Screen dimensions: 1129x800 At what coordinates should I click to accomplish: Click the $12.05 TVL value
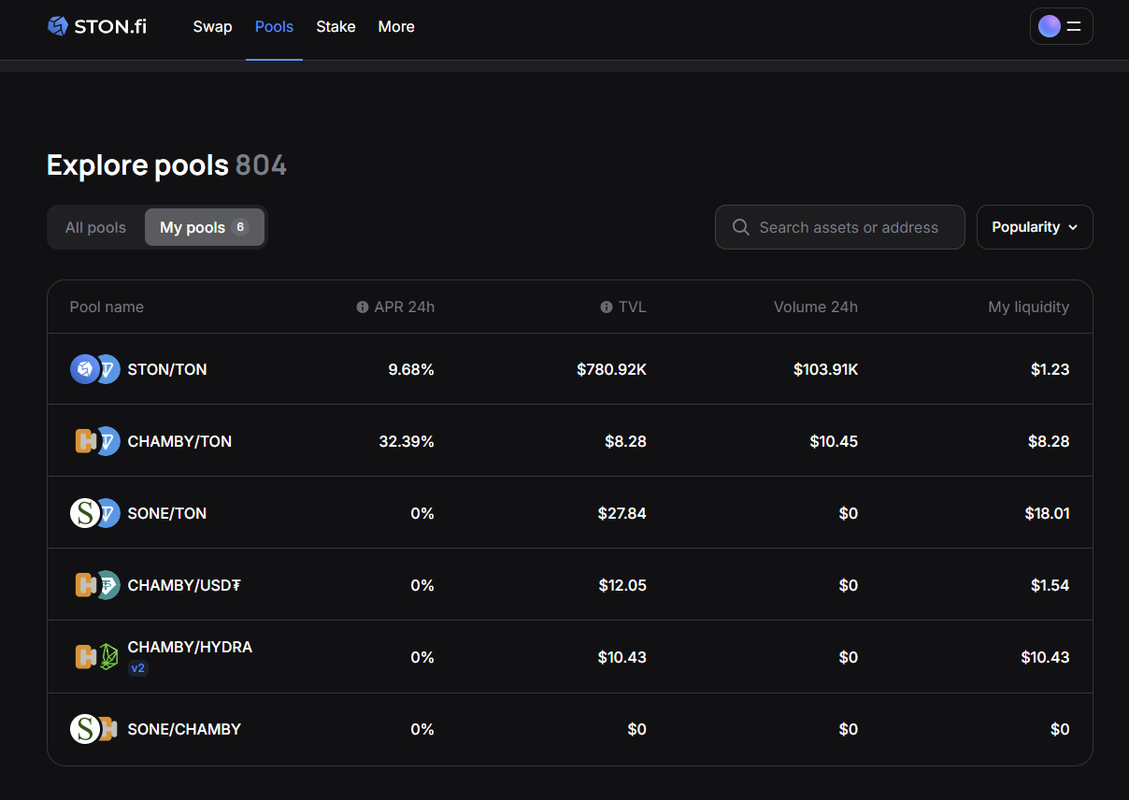point(622,585)
